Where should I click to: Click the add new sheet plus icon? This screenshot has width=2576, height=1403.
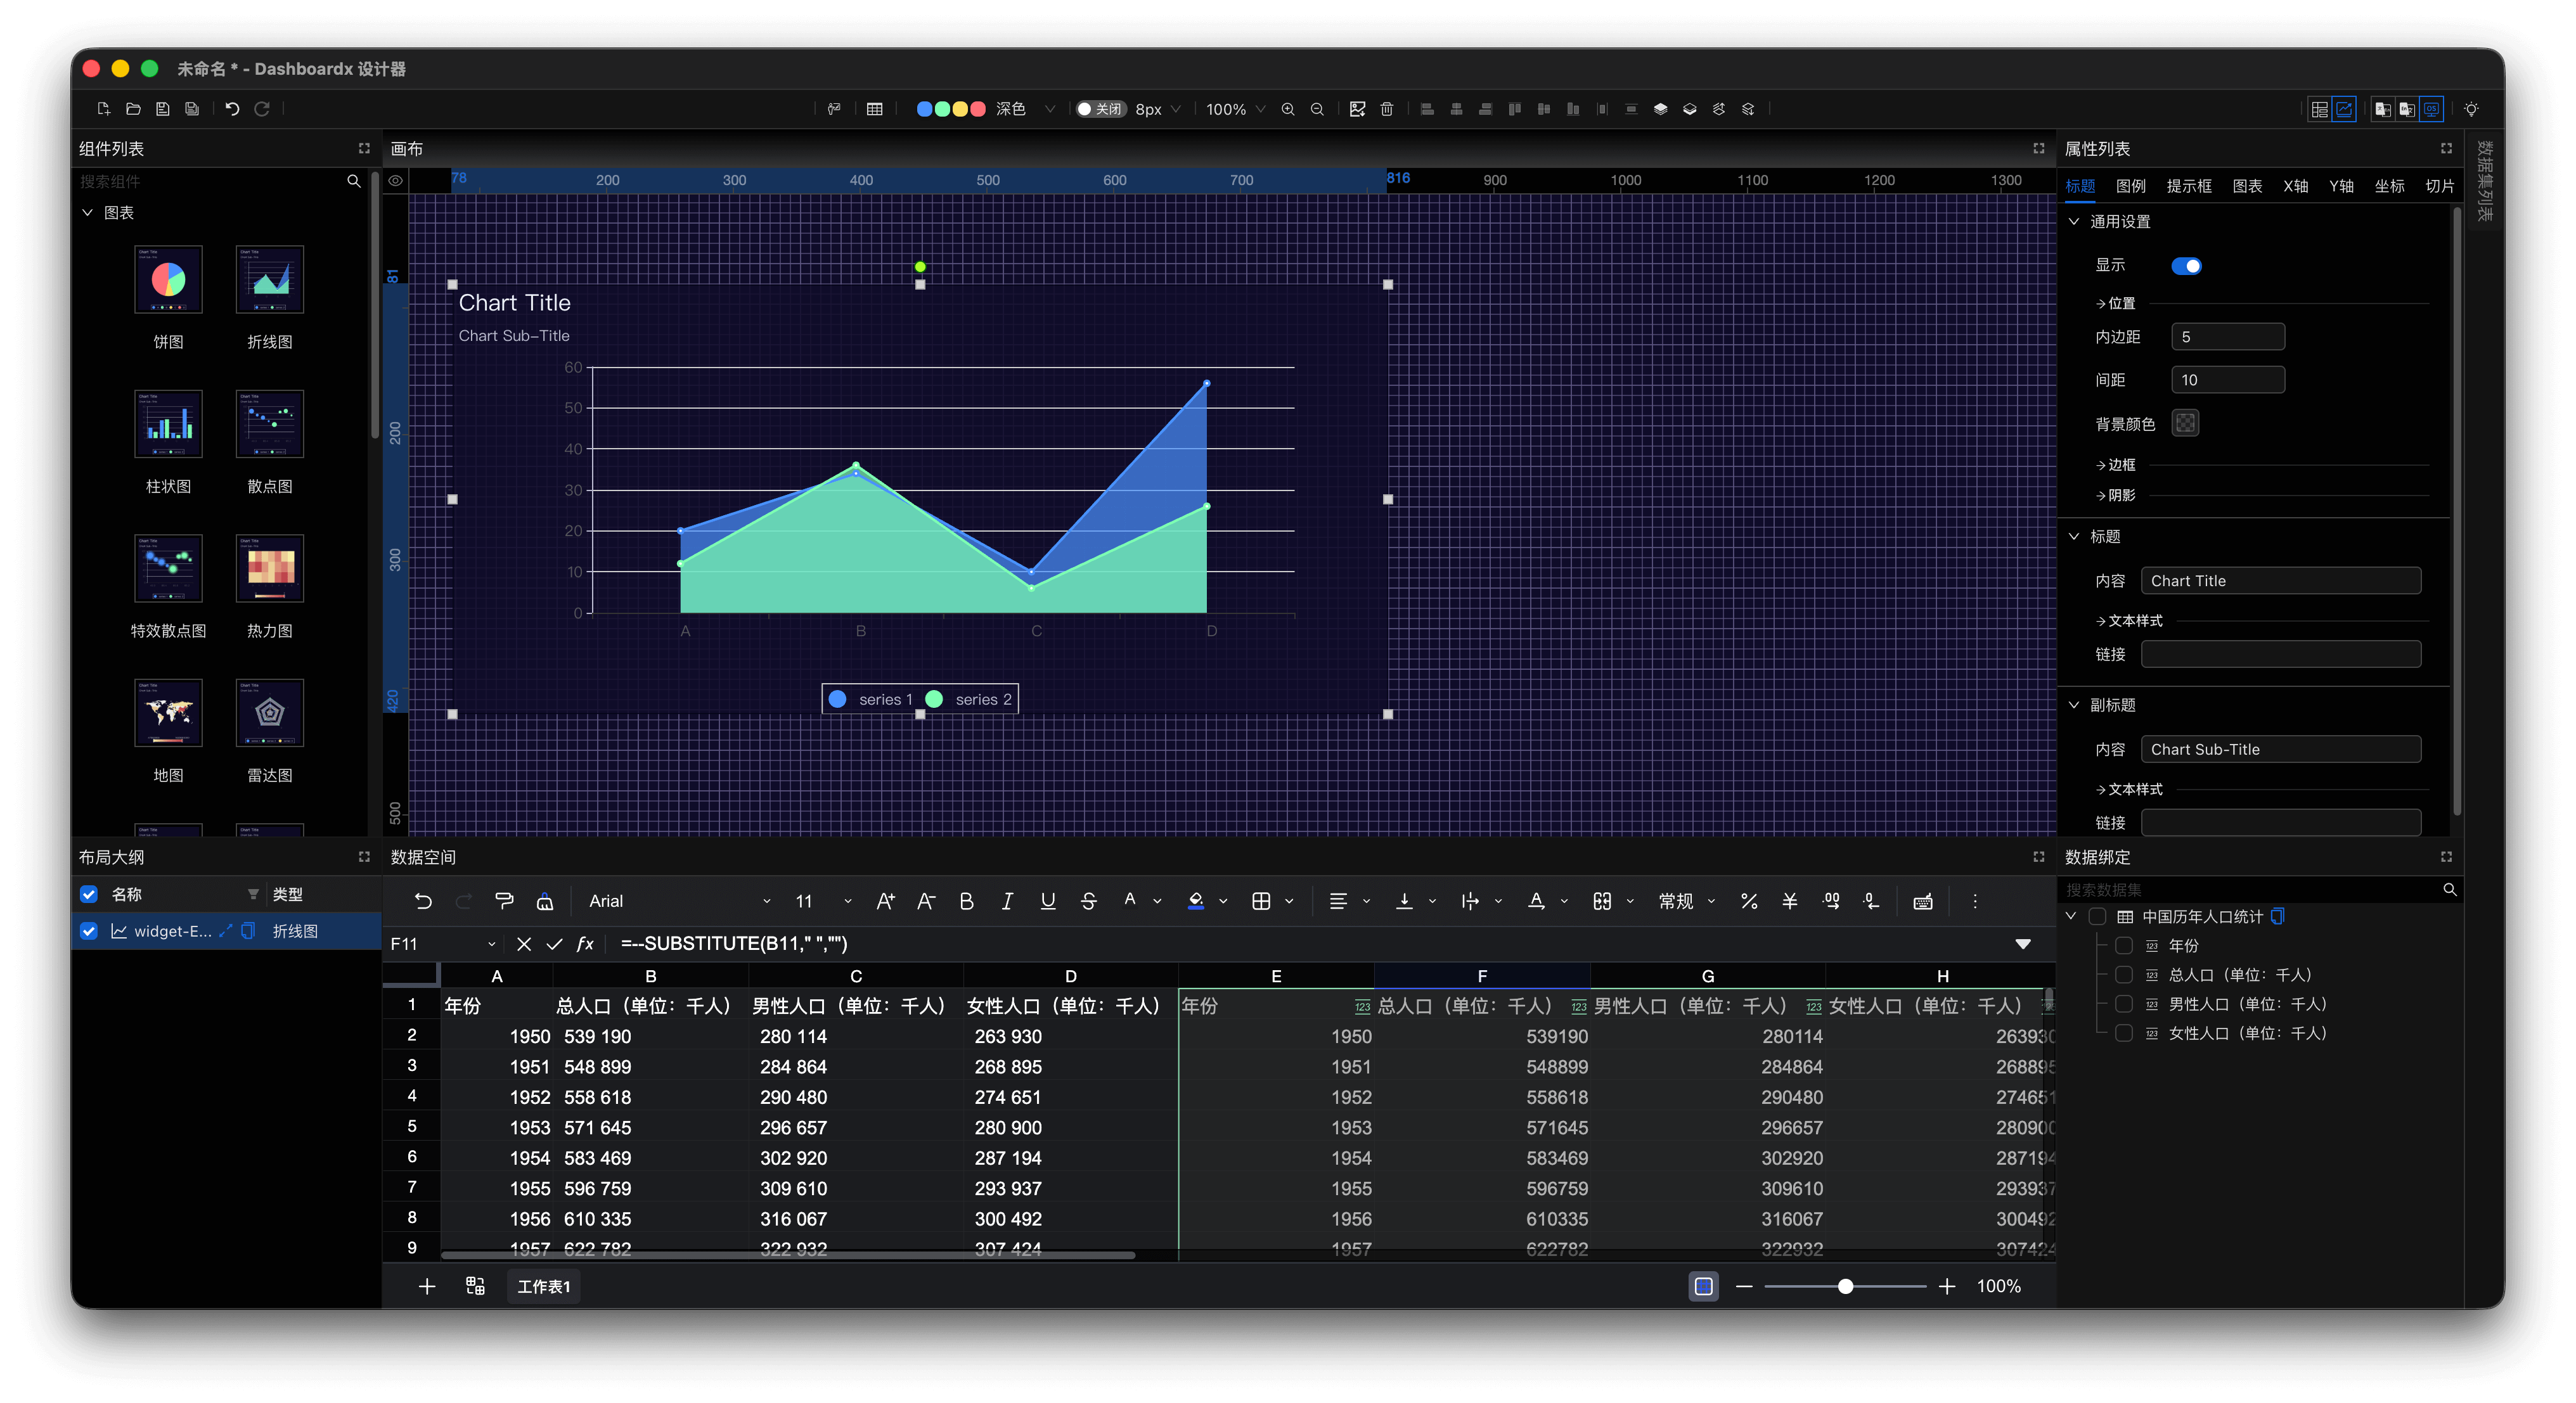click(x=427, y=1286)
